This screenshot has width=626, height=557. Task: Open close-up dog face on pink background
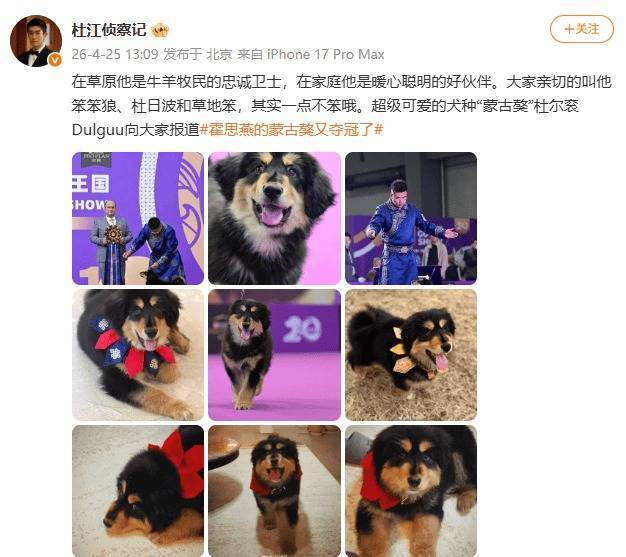(x=274, y=218)
